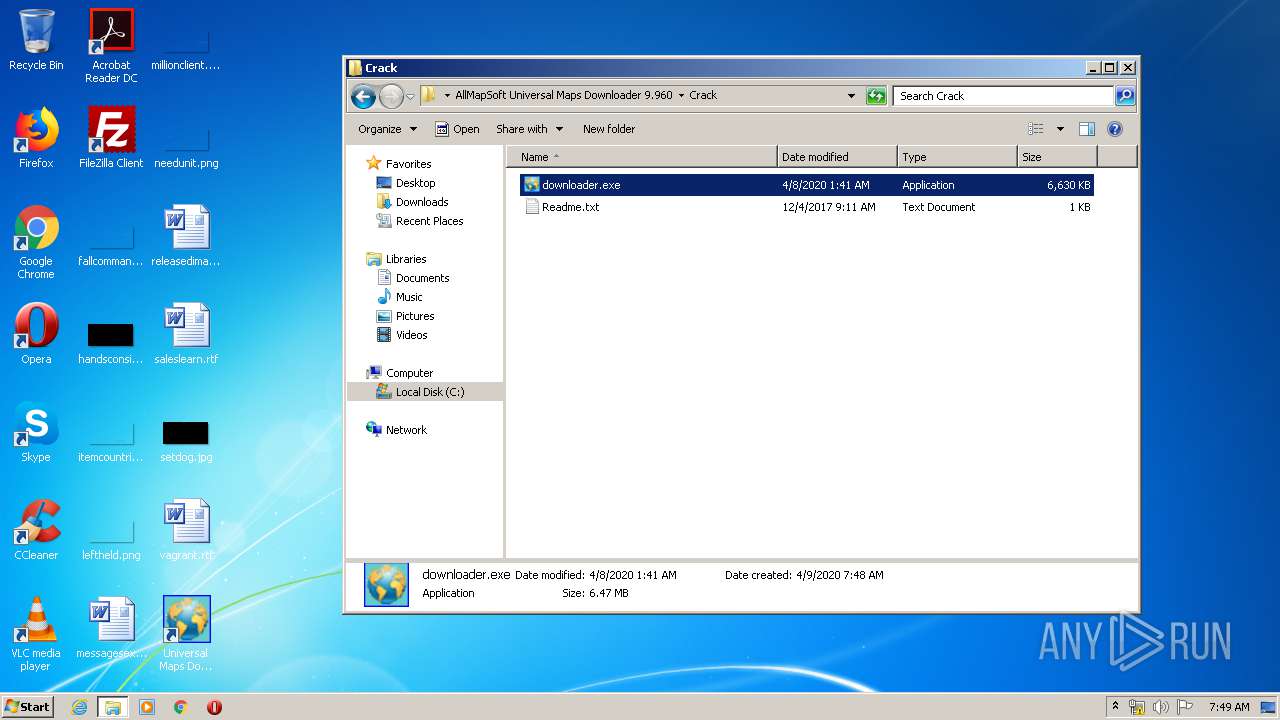Open address bar history dropdown arrow

(851, 96)
